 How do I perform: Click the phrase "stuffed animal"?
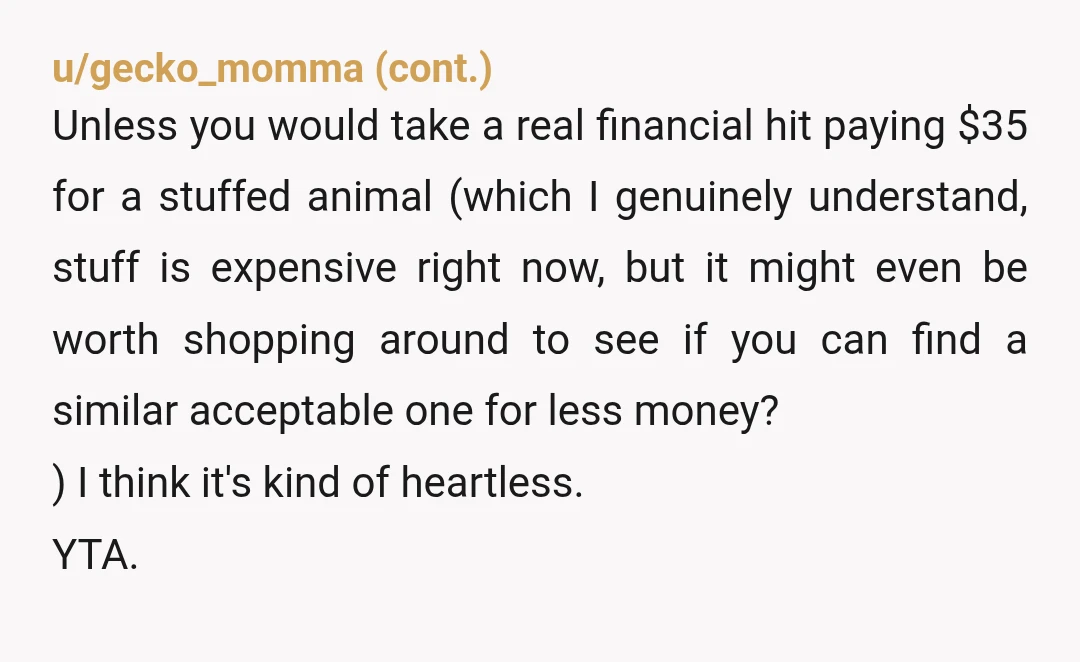coord(295,197)
